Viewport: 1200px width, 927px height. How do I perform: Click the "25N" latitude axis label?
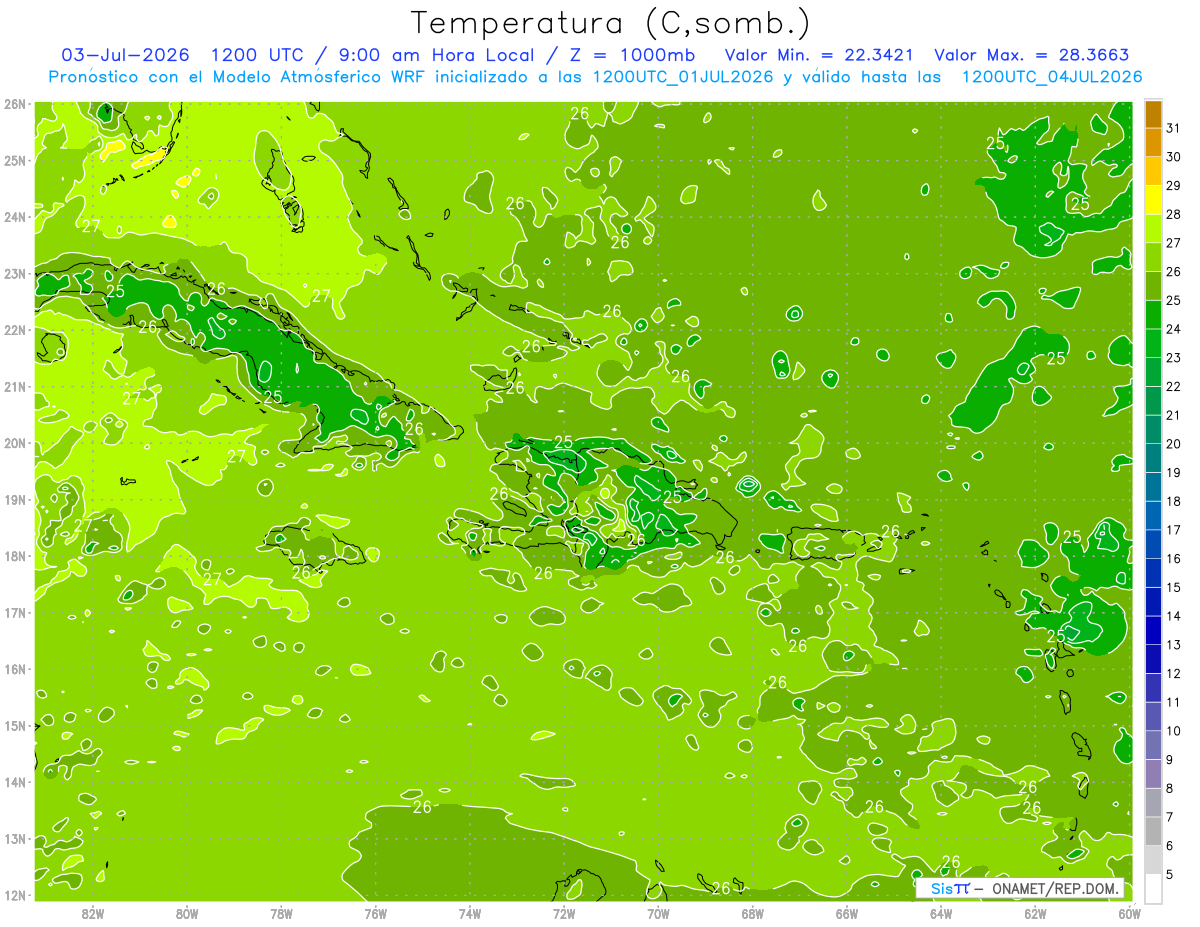(15, 160)
